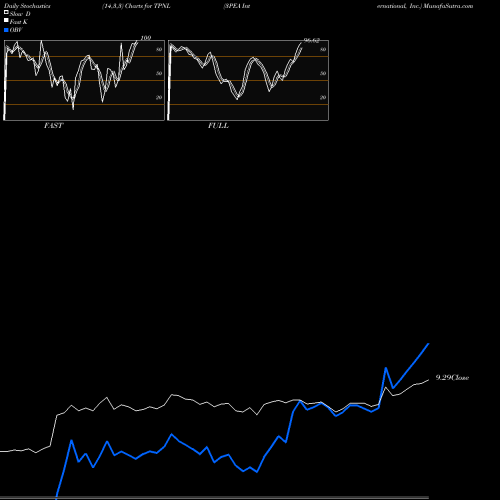500x500 pixels.
Task: Click the FAST chart label
Action: pos(53,126)
